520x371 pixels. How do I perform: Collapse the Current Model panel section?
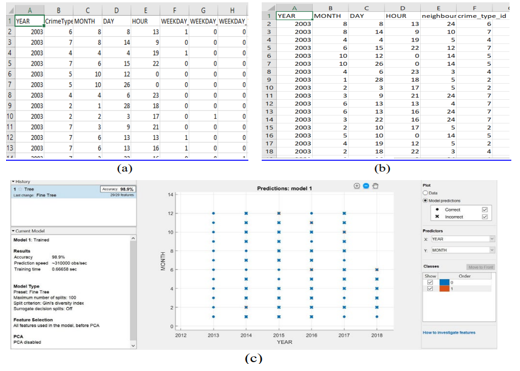click(13, 231)
